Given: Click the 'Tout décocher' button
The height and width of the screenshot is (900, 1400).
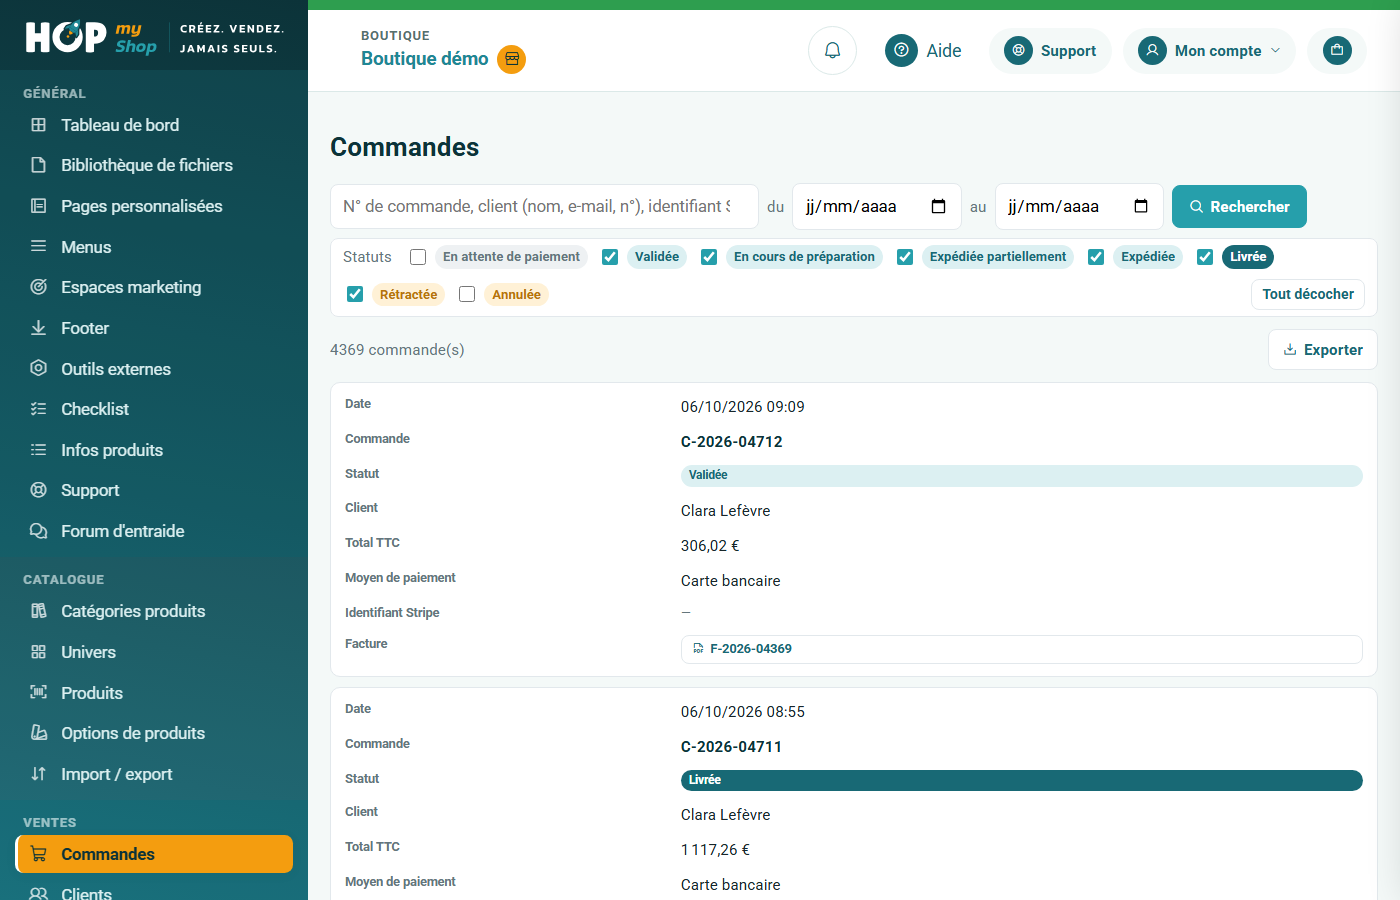Looking at the screenshot, I should (1307, 294).
